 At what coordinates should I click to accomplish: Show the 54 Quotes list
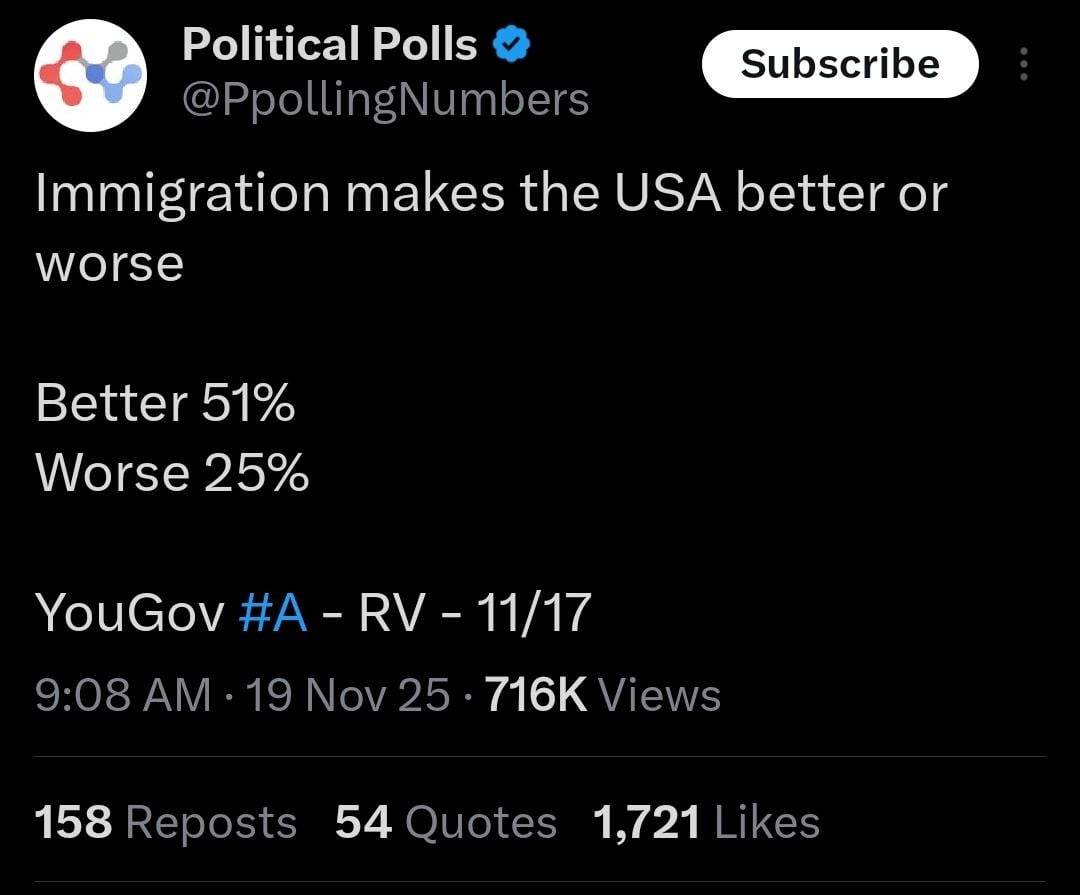[445, 823]
